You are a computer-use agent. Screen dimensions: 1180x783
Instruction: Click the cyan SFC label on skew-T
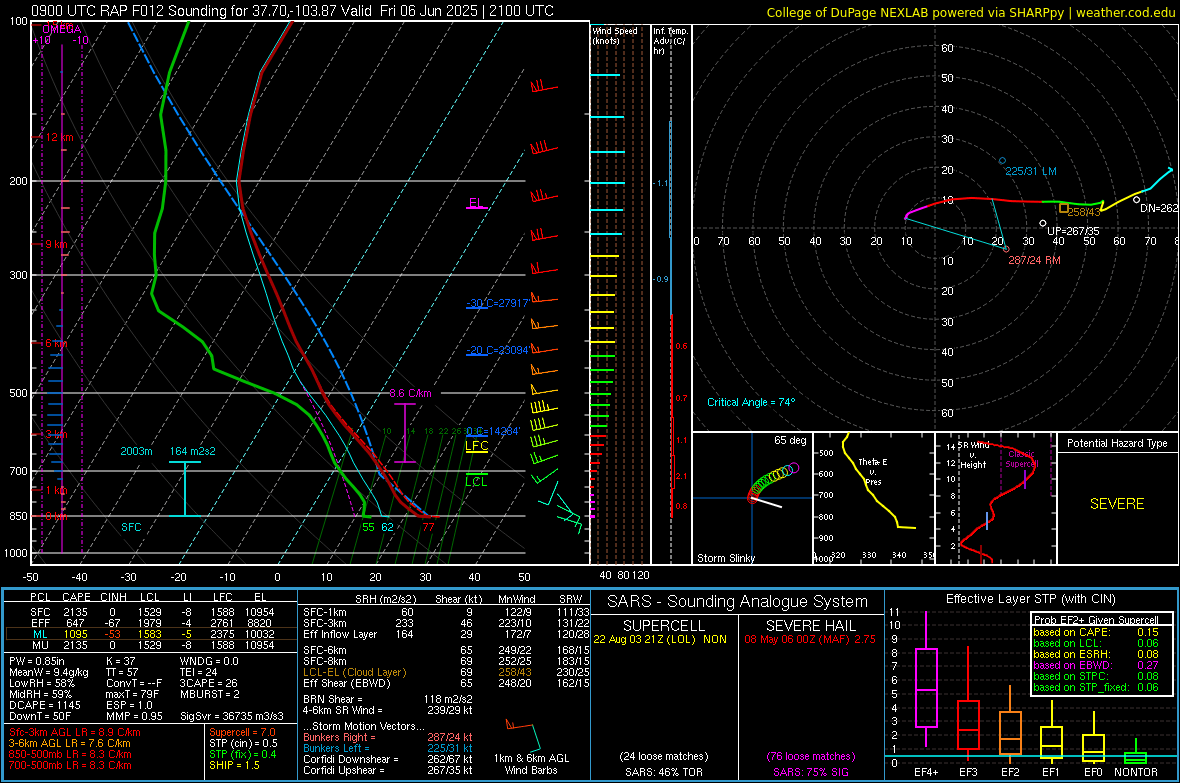click(131, 527)
